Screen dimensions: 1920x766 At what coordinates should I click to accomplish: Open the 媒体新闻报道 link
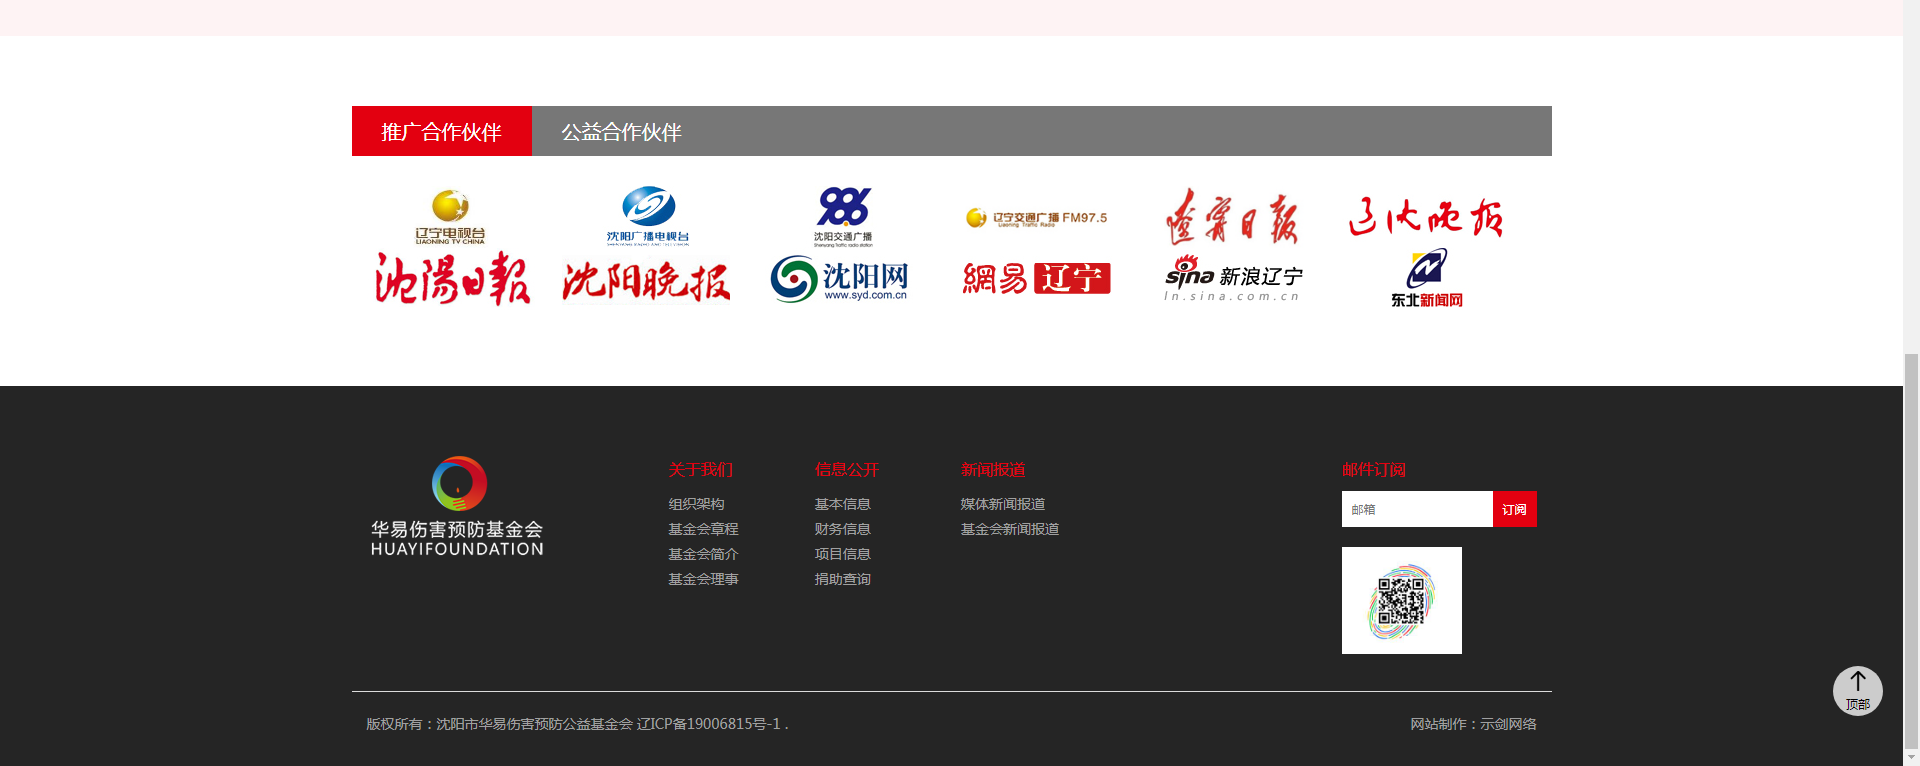(x=1003, y=504)
